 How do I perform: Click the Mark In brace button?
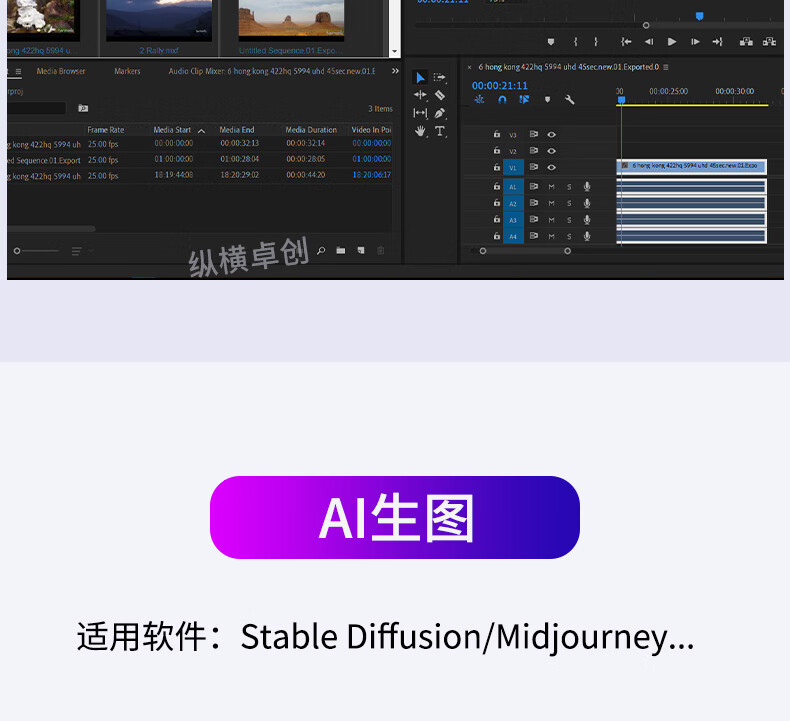(x=575, y=42)
